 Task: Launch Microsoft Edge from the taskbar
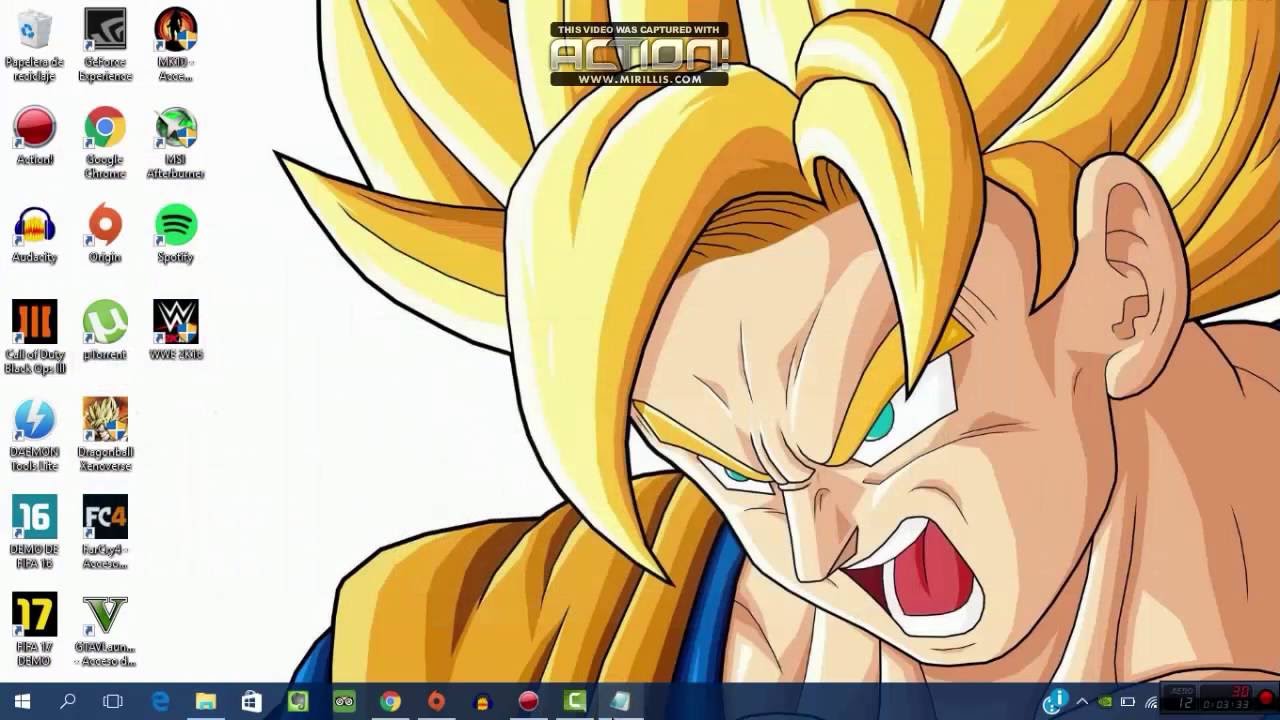[160, 701]
